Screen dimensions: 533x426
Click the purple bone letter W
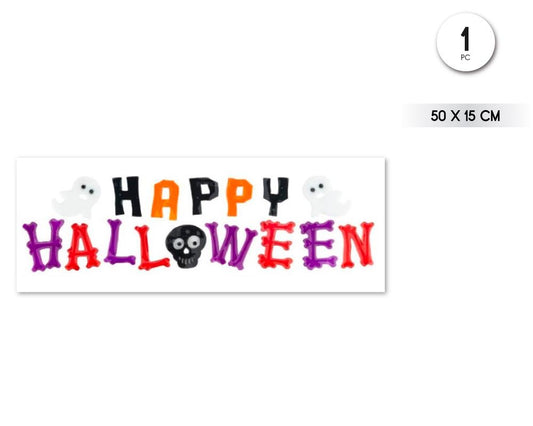pyautogui.click(x=231, y=245)
